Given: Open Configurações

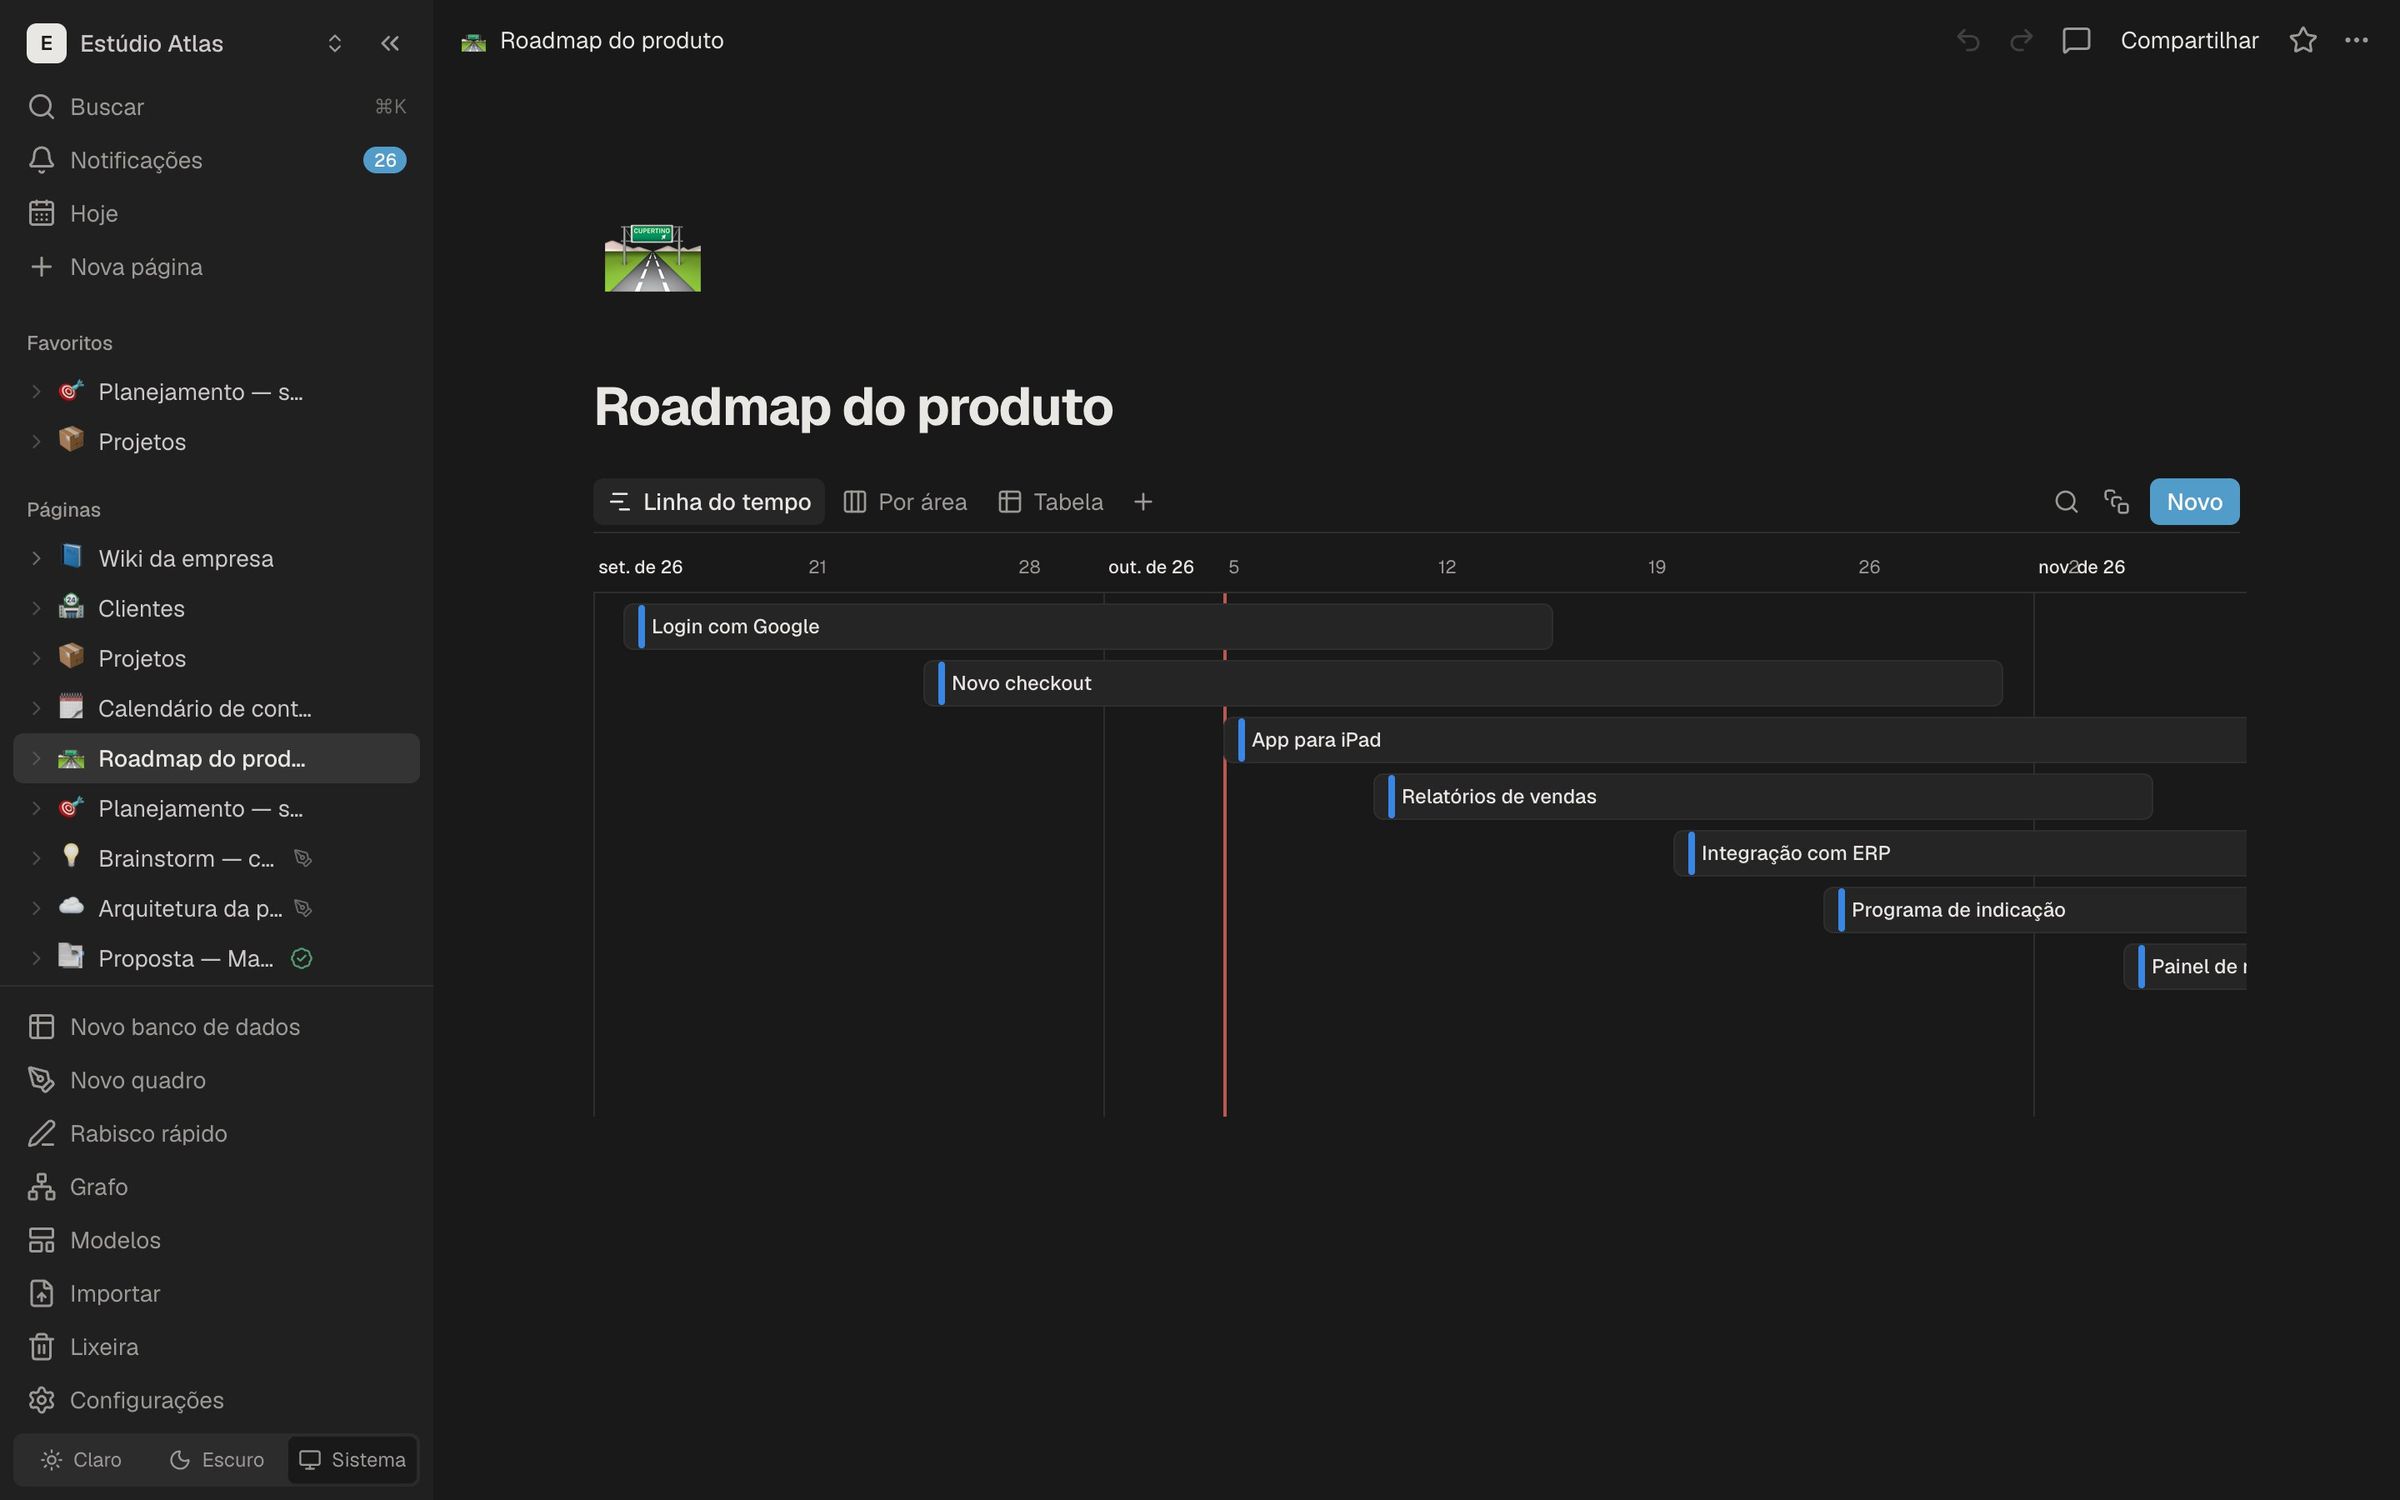Looking at the screenshot, I should pyautogui.click(x=216, y=1400).
